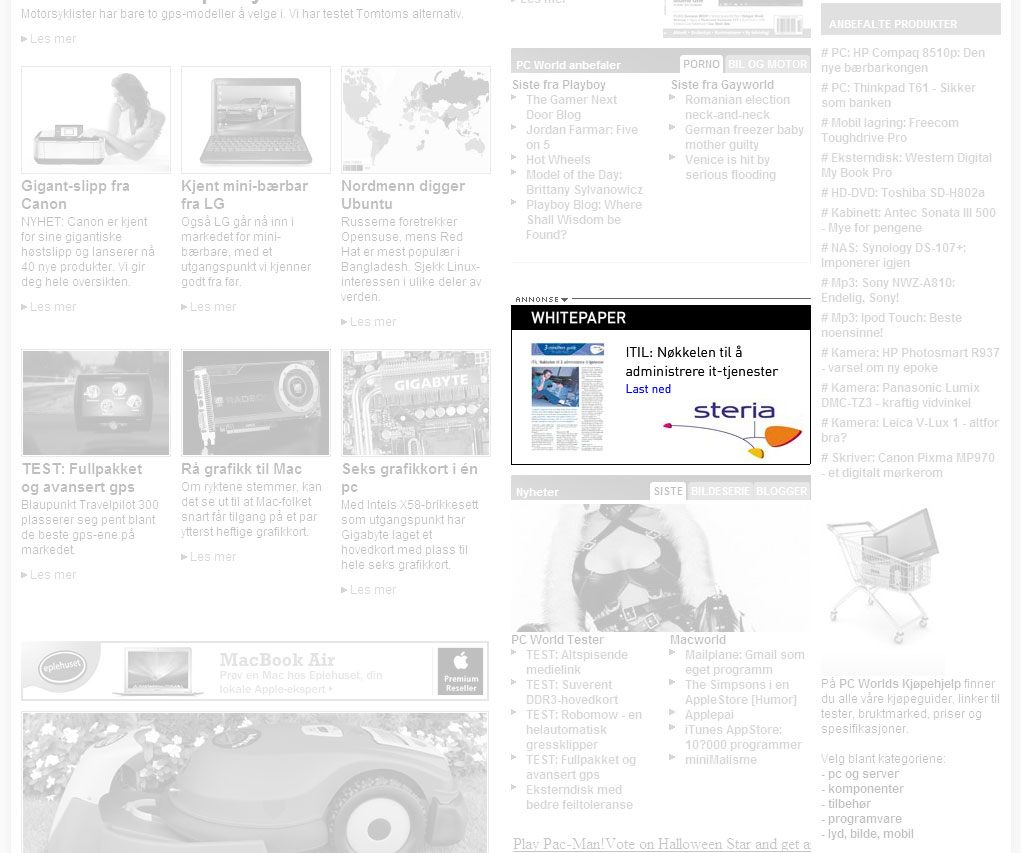Open 'Ipod Touch: Beste noensinne!' link

click(891, 325)
